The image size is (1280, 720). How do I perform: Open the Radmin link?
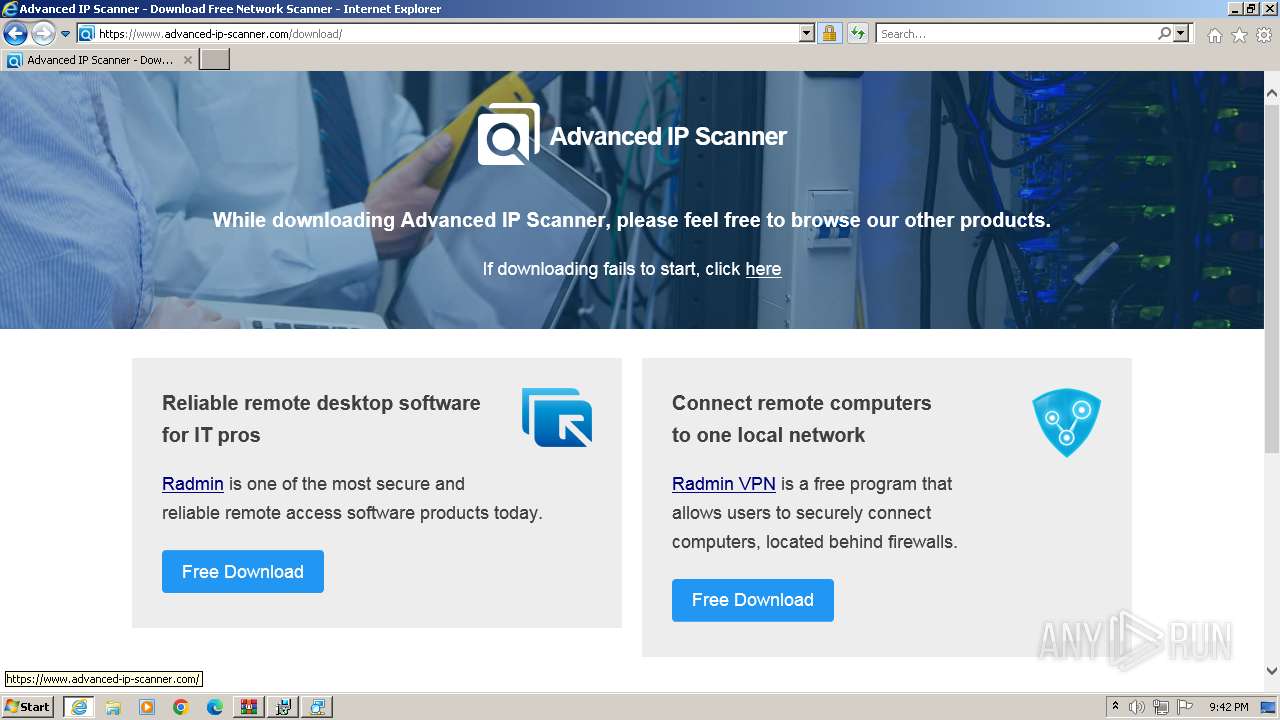coord(193,484)
